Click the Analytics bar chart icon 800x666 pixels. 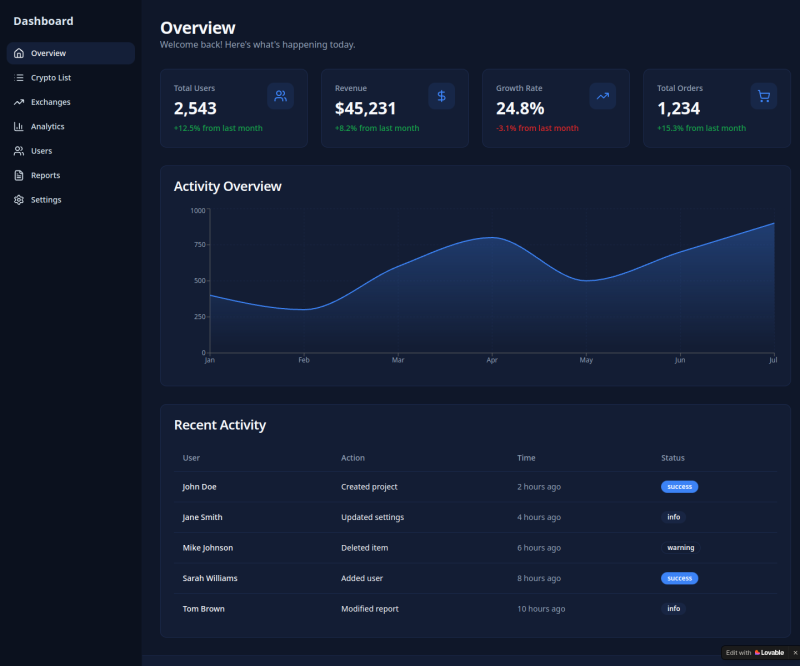[19, 127]
